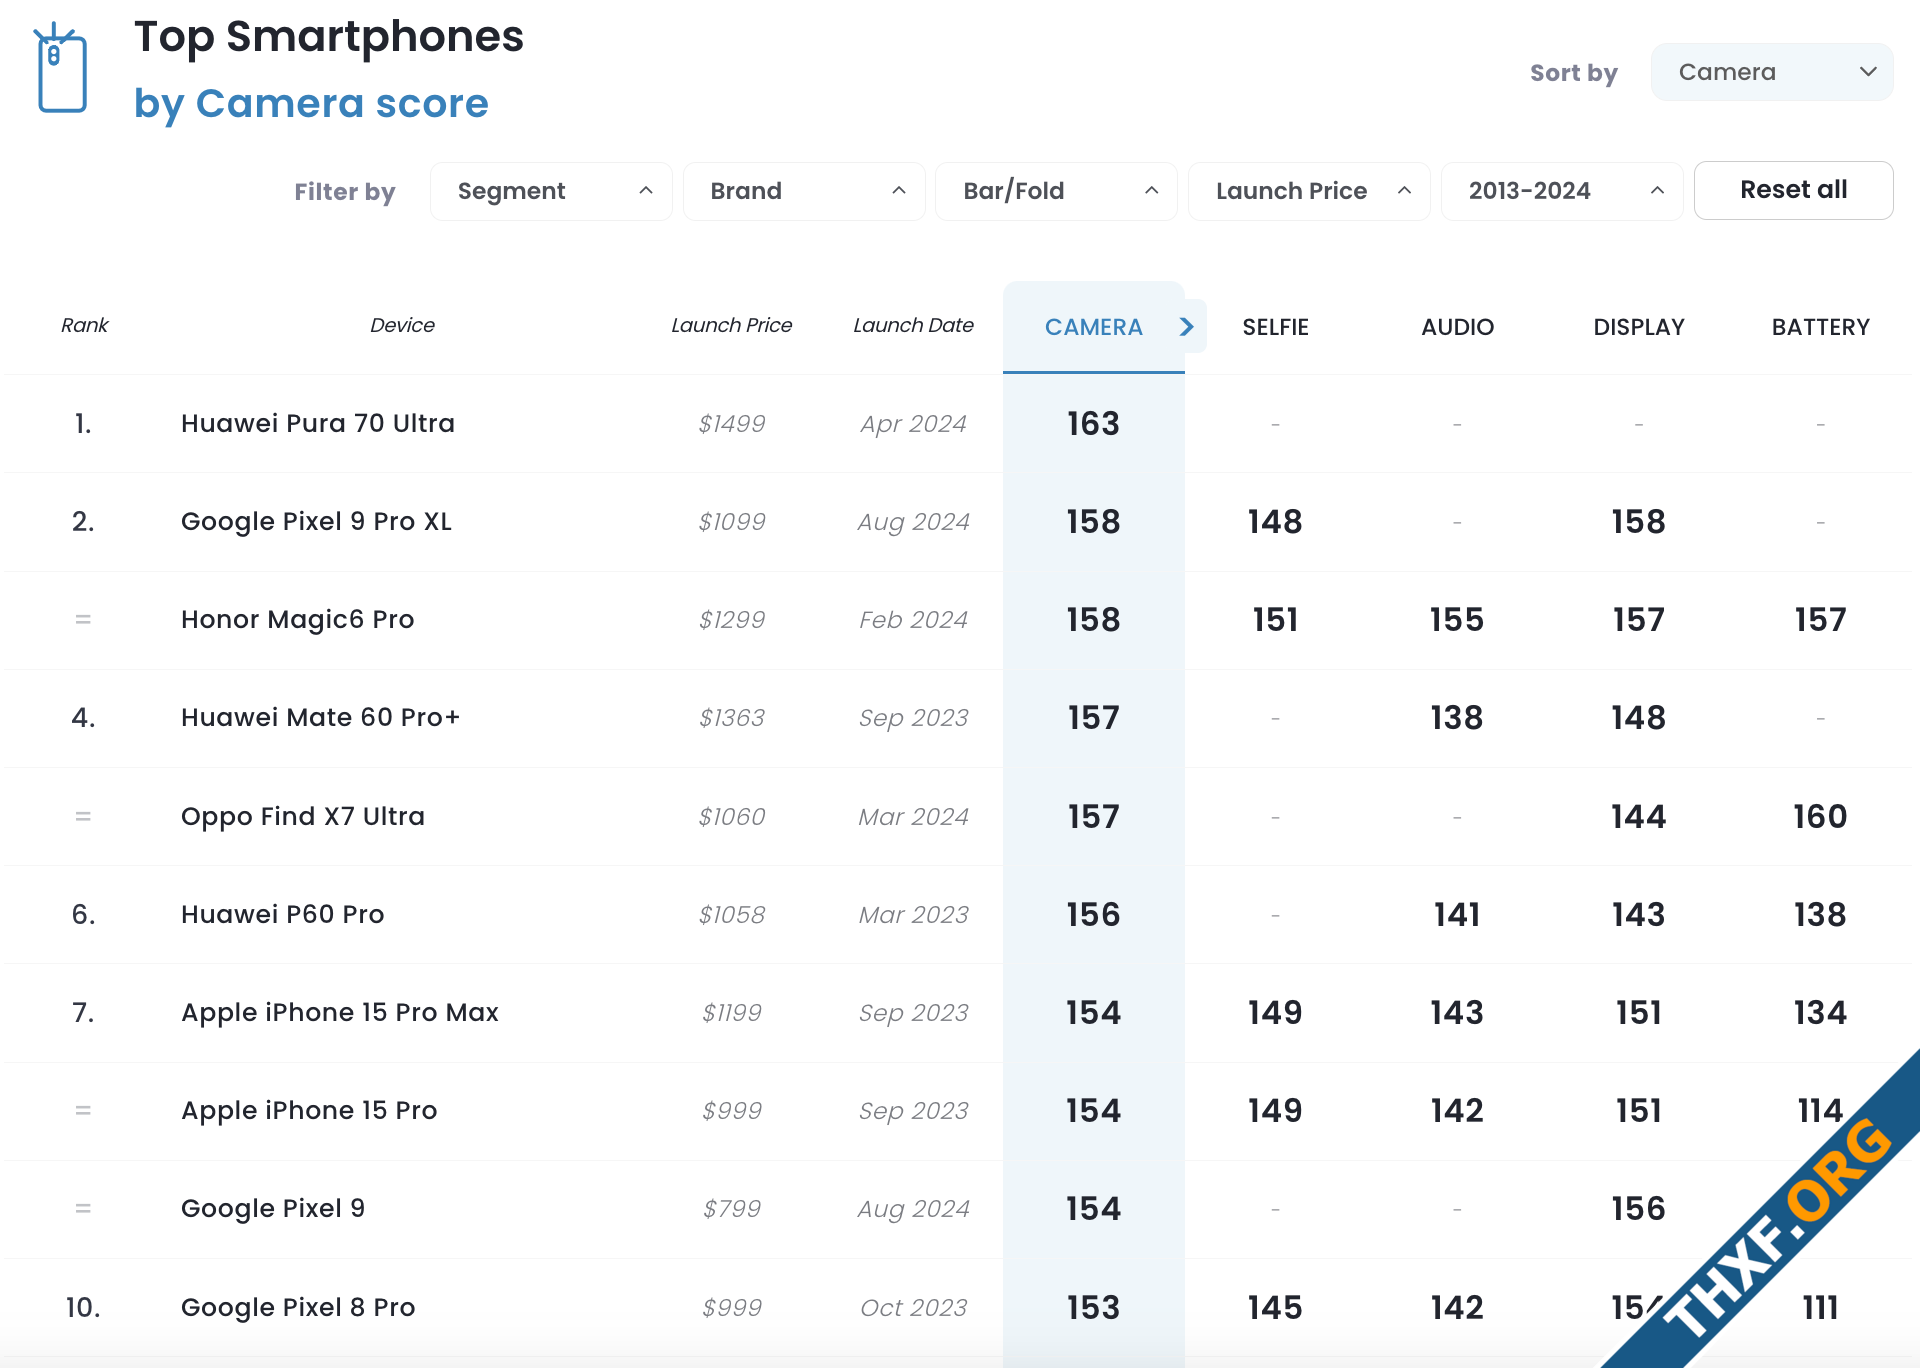Click audio score 141 for Huawei P60 Pro
Viewport: 1920px width, 1368px height.
pyautogui.click(x=1457, y=914)
